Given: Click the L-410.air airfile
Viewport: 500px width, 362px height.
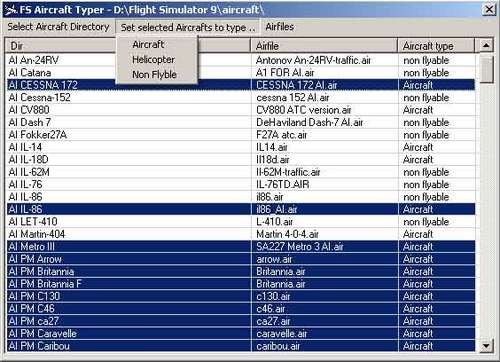Looking at the screenshot, I should [x=274, y=222].
